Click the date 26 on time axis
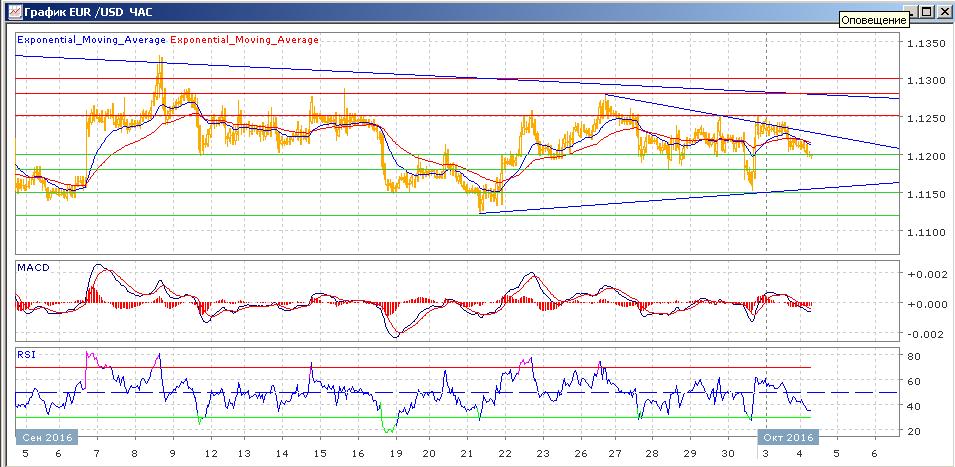955x467 pixels. [x=581, y=454]
